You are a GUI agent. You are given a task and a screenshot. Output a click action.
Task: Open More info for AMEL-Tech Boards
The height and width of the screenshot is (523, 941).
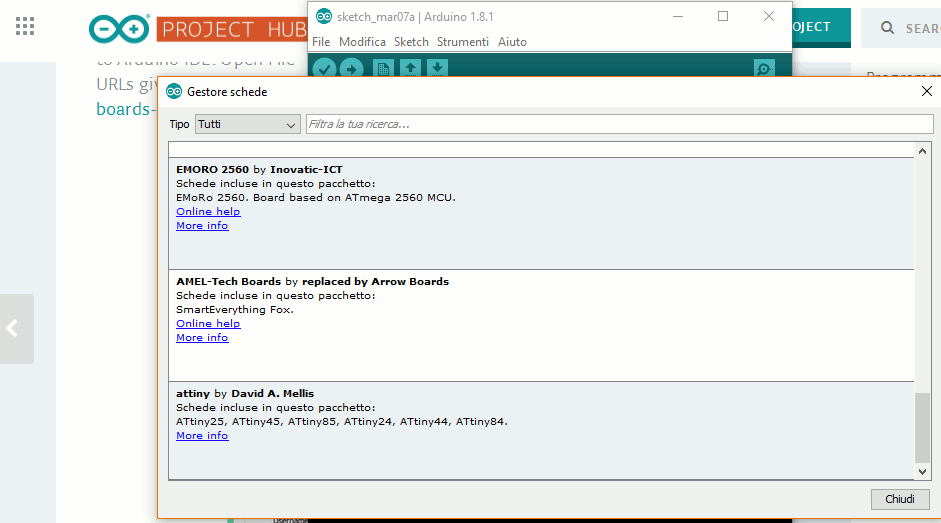pyautogui.click(x=202, y=337)
